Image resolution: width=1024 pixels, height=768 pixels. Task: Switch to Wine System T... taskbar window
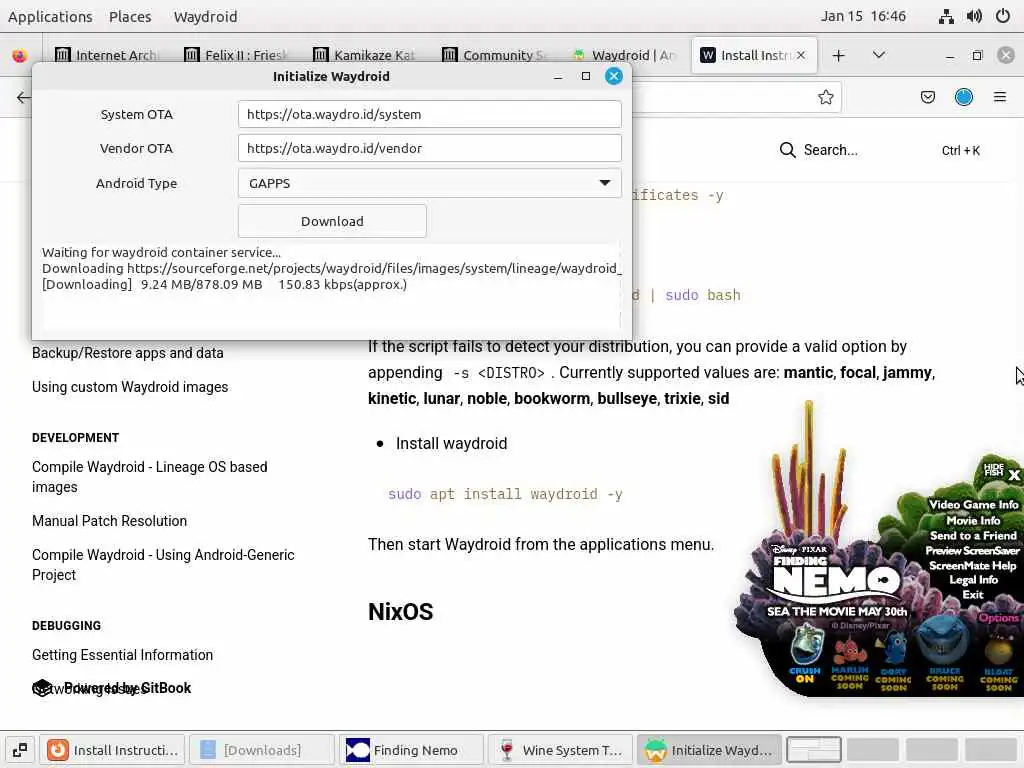pos(560,750)
